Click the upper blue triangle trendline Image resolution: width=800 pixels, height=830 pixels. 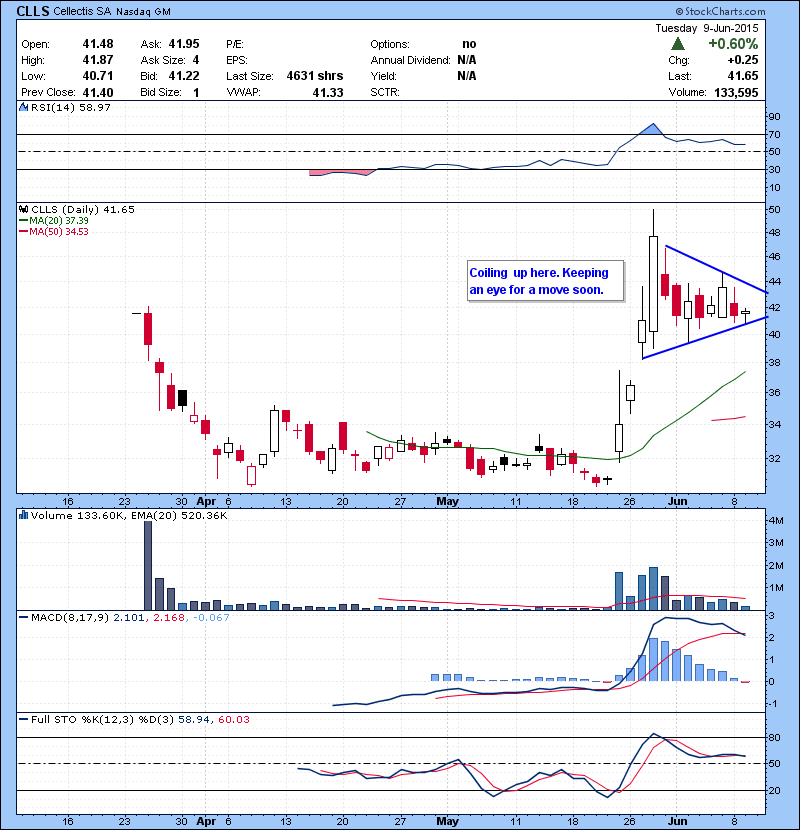pos(716,269)
